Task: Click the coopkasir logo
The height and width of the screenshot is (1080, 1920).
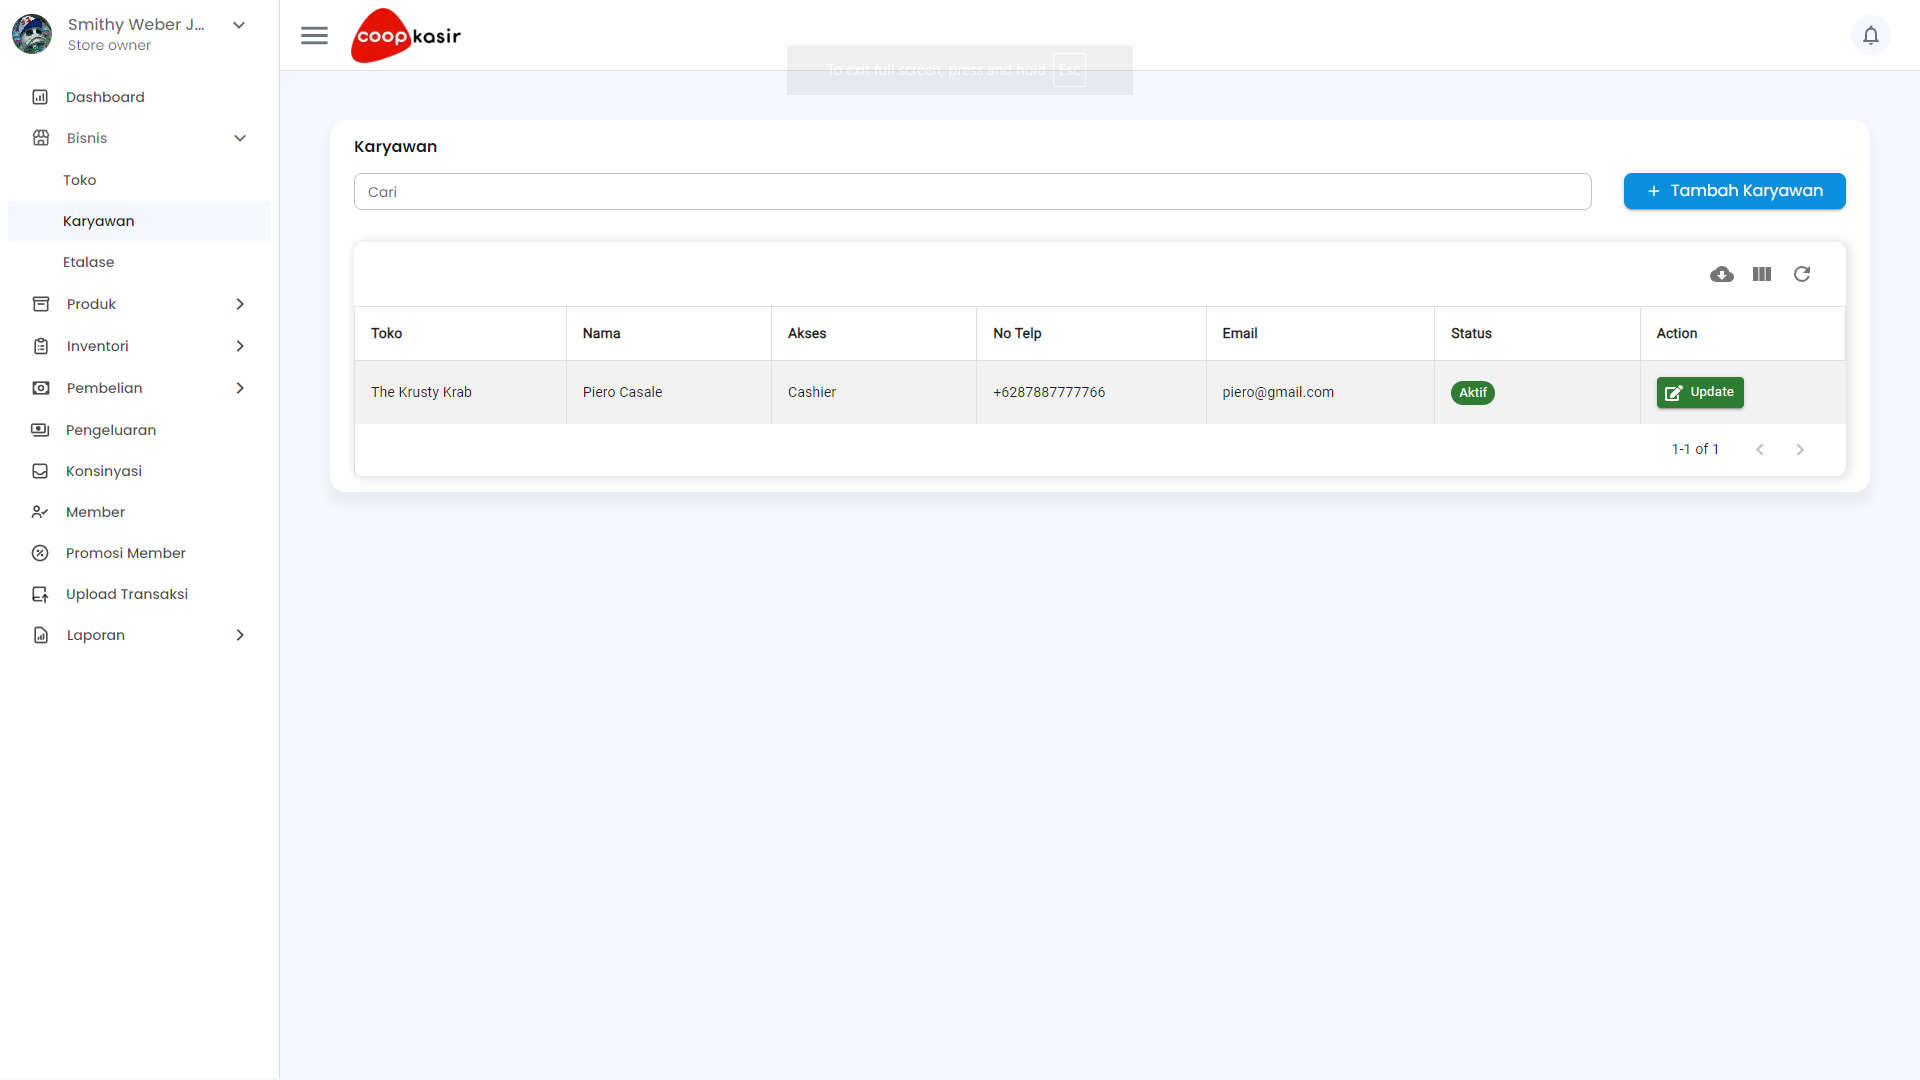Action: (x=406, y=36)
